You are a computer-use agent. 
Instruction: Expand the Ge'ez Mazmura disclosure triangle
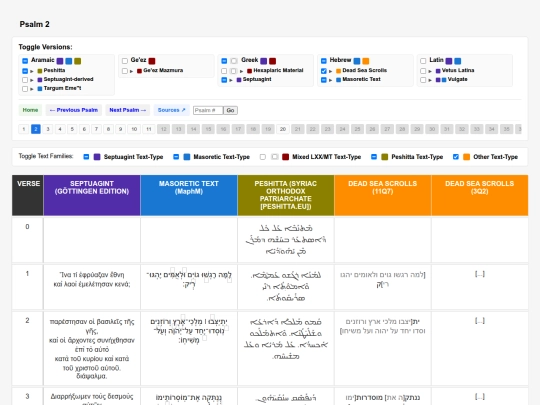(x=131, y=71)
